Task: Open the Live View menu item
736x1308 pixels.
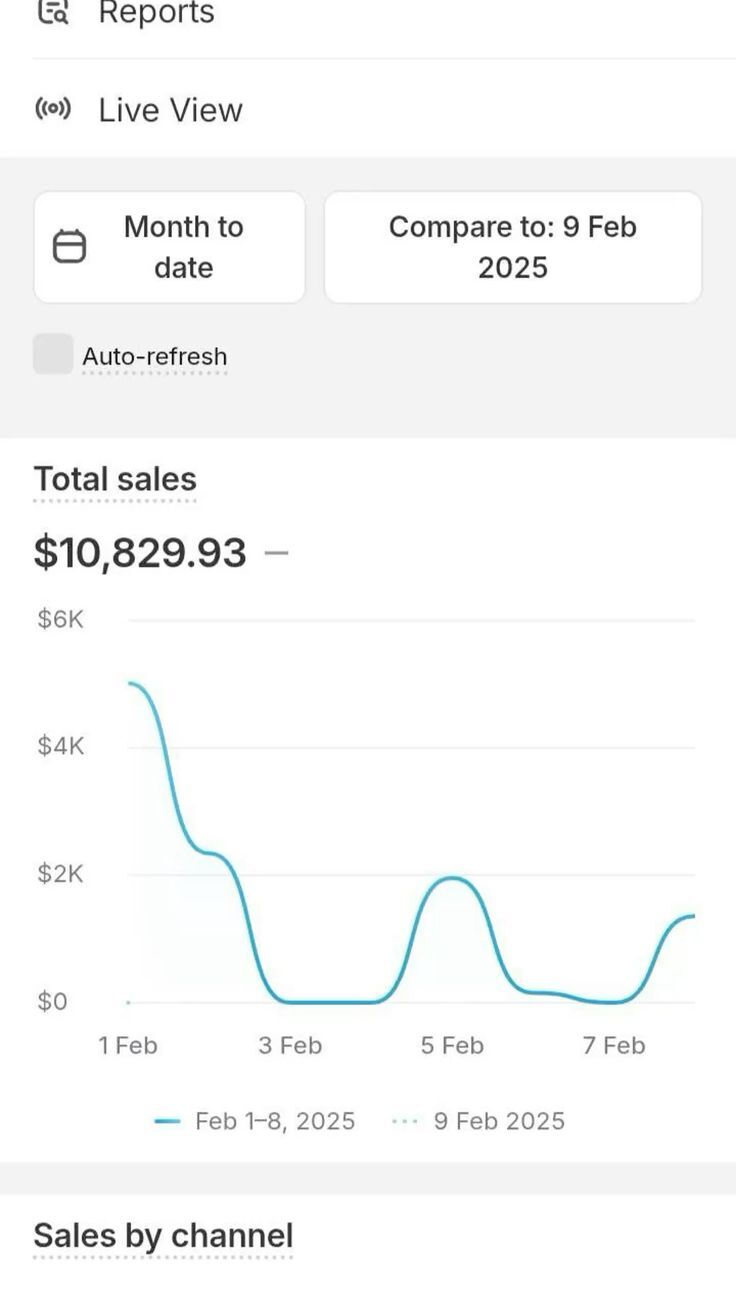Action: (170, 110)
